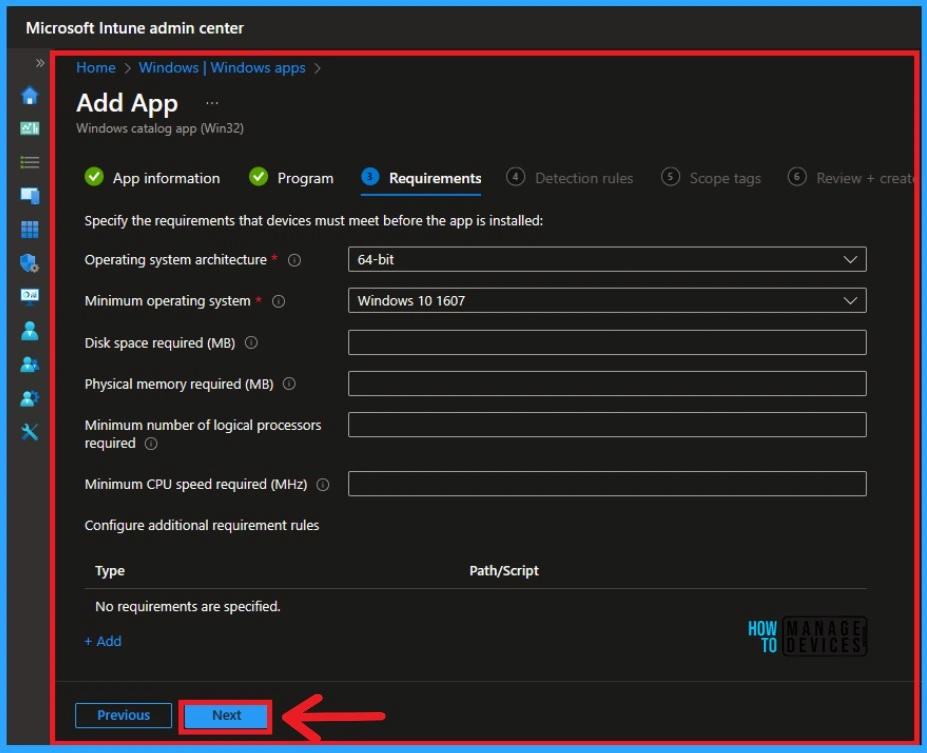Click the Next button
Image resolution: width=927 pixels, height=753 pixels.
click(x=226, y=716)
